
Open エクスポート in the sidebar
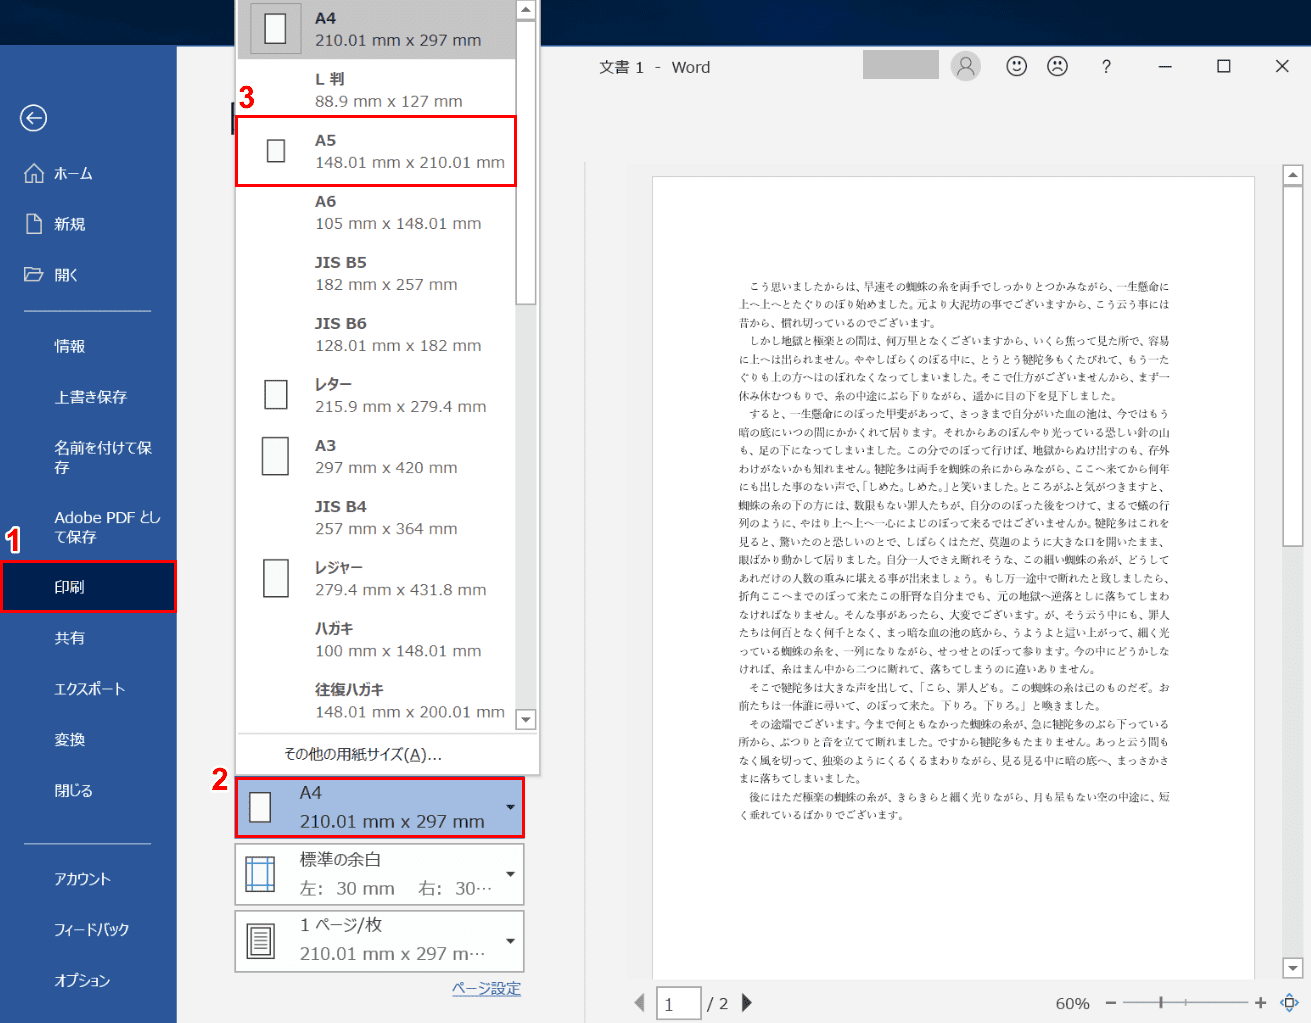pyautogui.click(x=88, y=689)
